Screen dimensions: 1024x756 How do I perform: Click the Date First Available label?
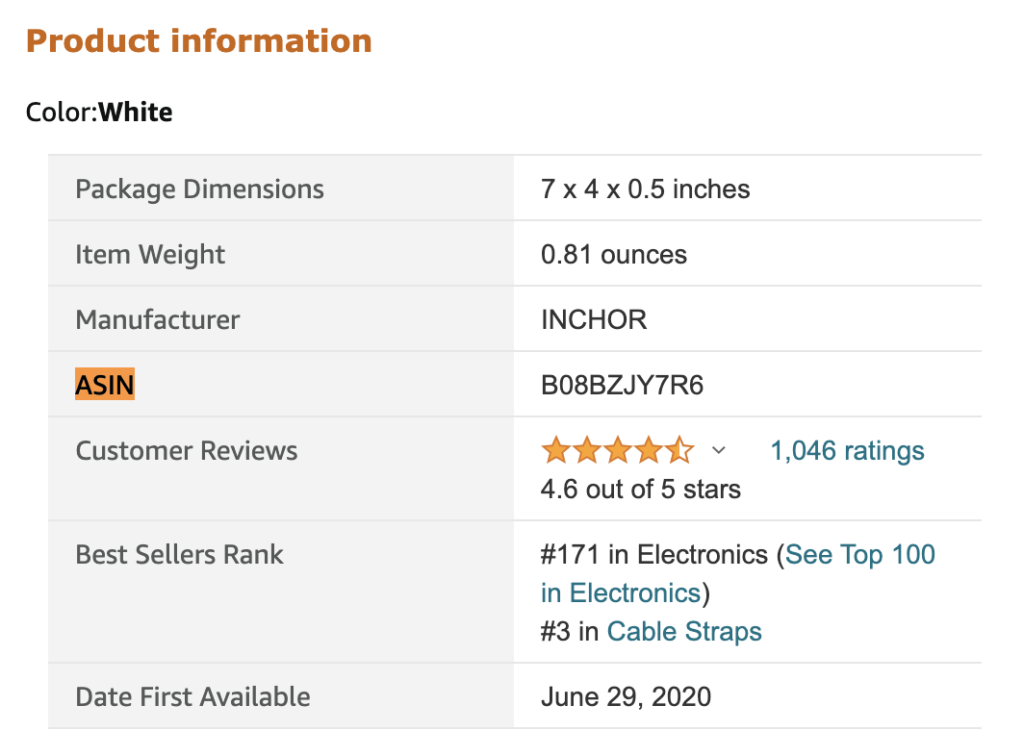tap(193, 697)
